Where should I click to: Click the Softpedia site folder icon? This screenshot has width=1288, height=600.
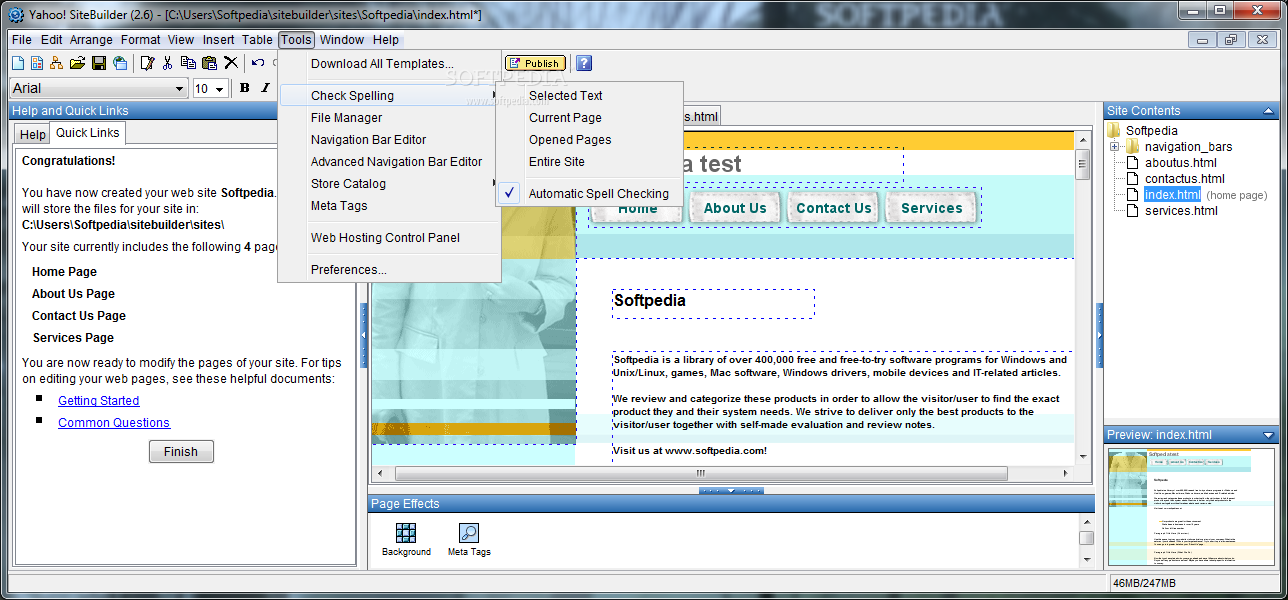click(1114, 130)
